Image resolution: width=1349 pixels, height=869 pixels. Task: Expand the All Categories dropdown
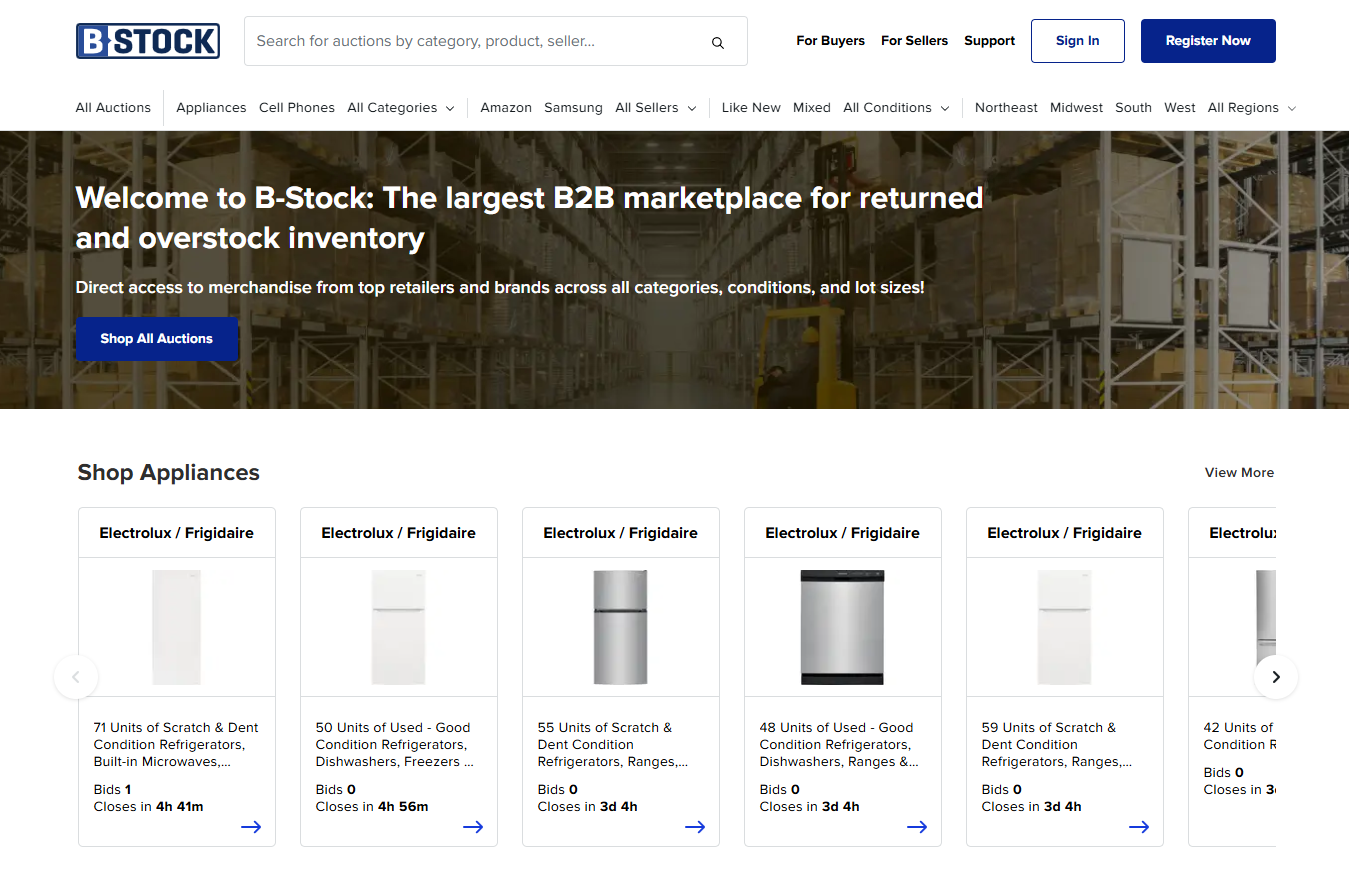coord(401,108)
